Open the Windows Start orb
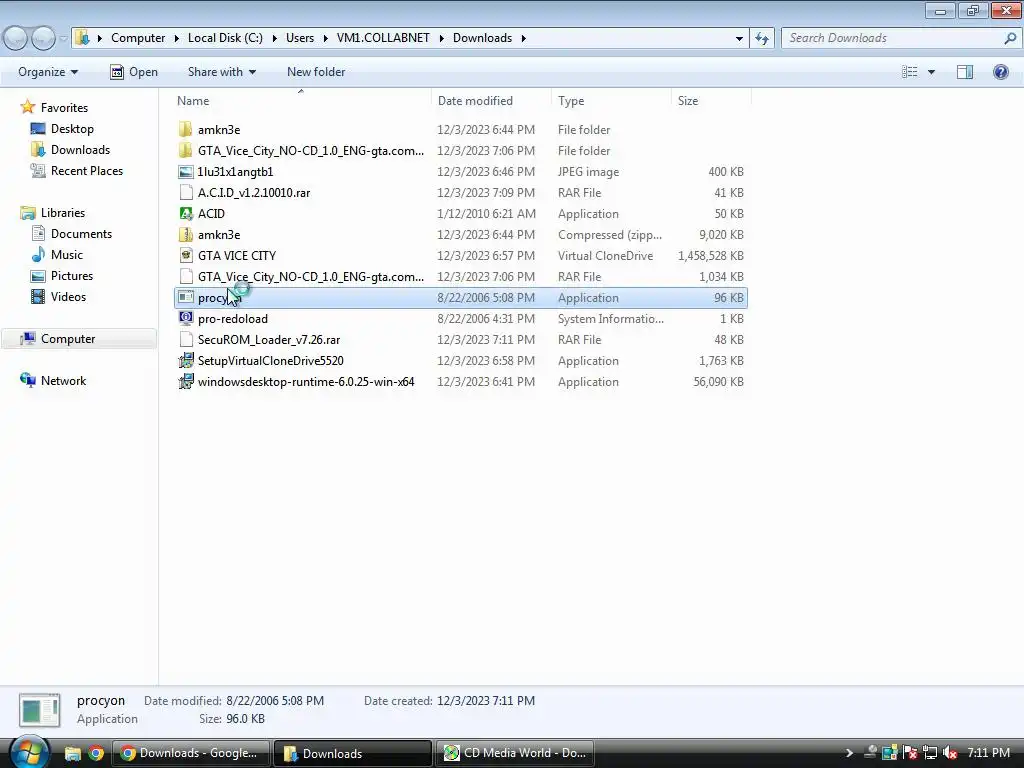The image size is (1024, 768). (x=29, y=752)
